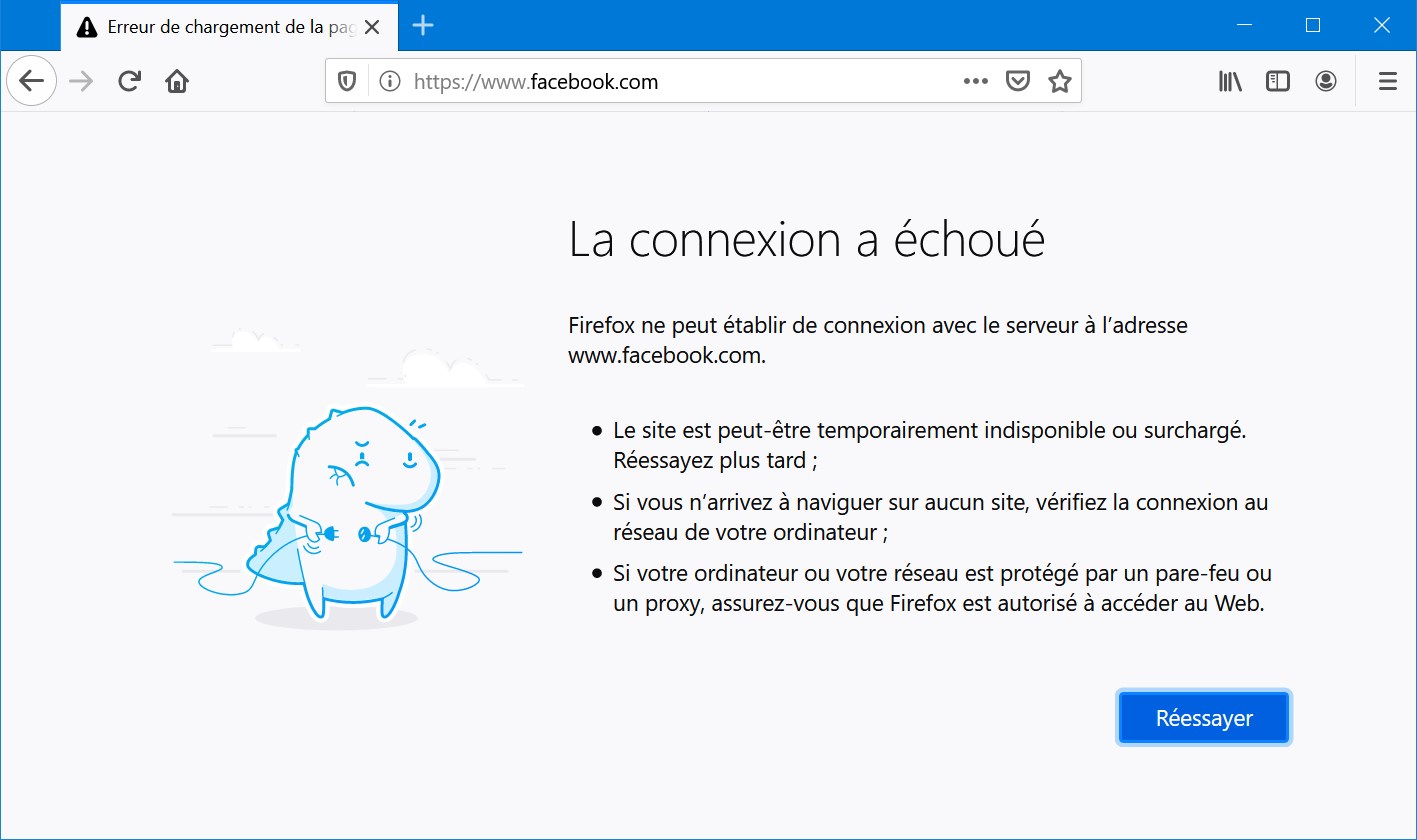Close the Firefox window
The image size is (1417, 840).
1382,26
